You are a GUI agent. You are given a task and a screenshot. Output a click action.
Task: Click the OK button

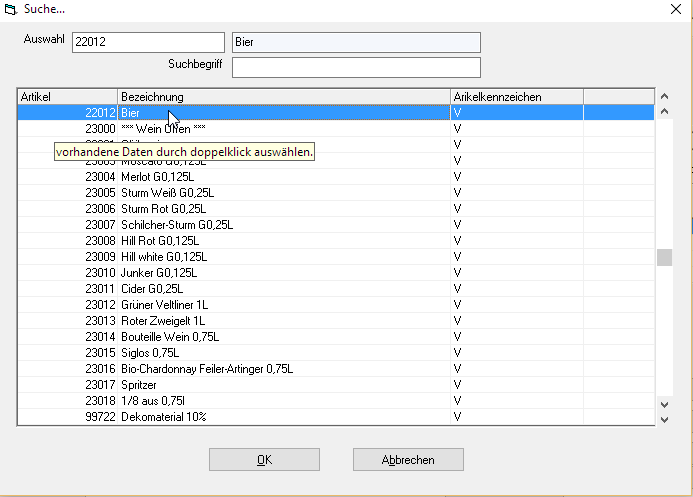point(264,460)
